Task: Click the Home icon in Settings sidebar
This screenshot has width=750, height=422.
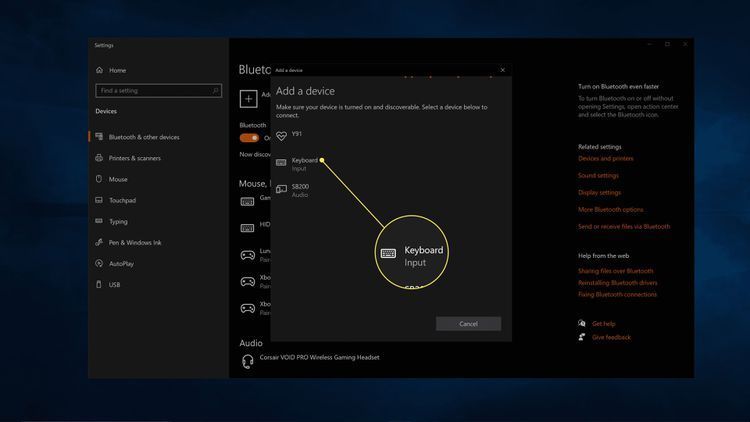Action: point(99,70)
